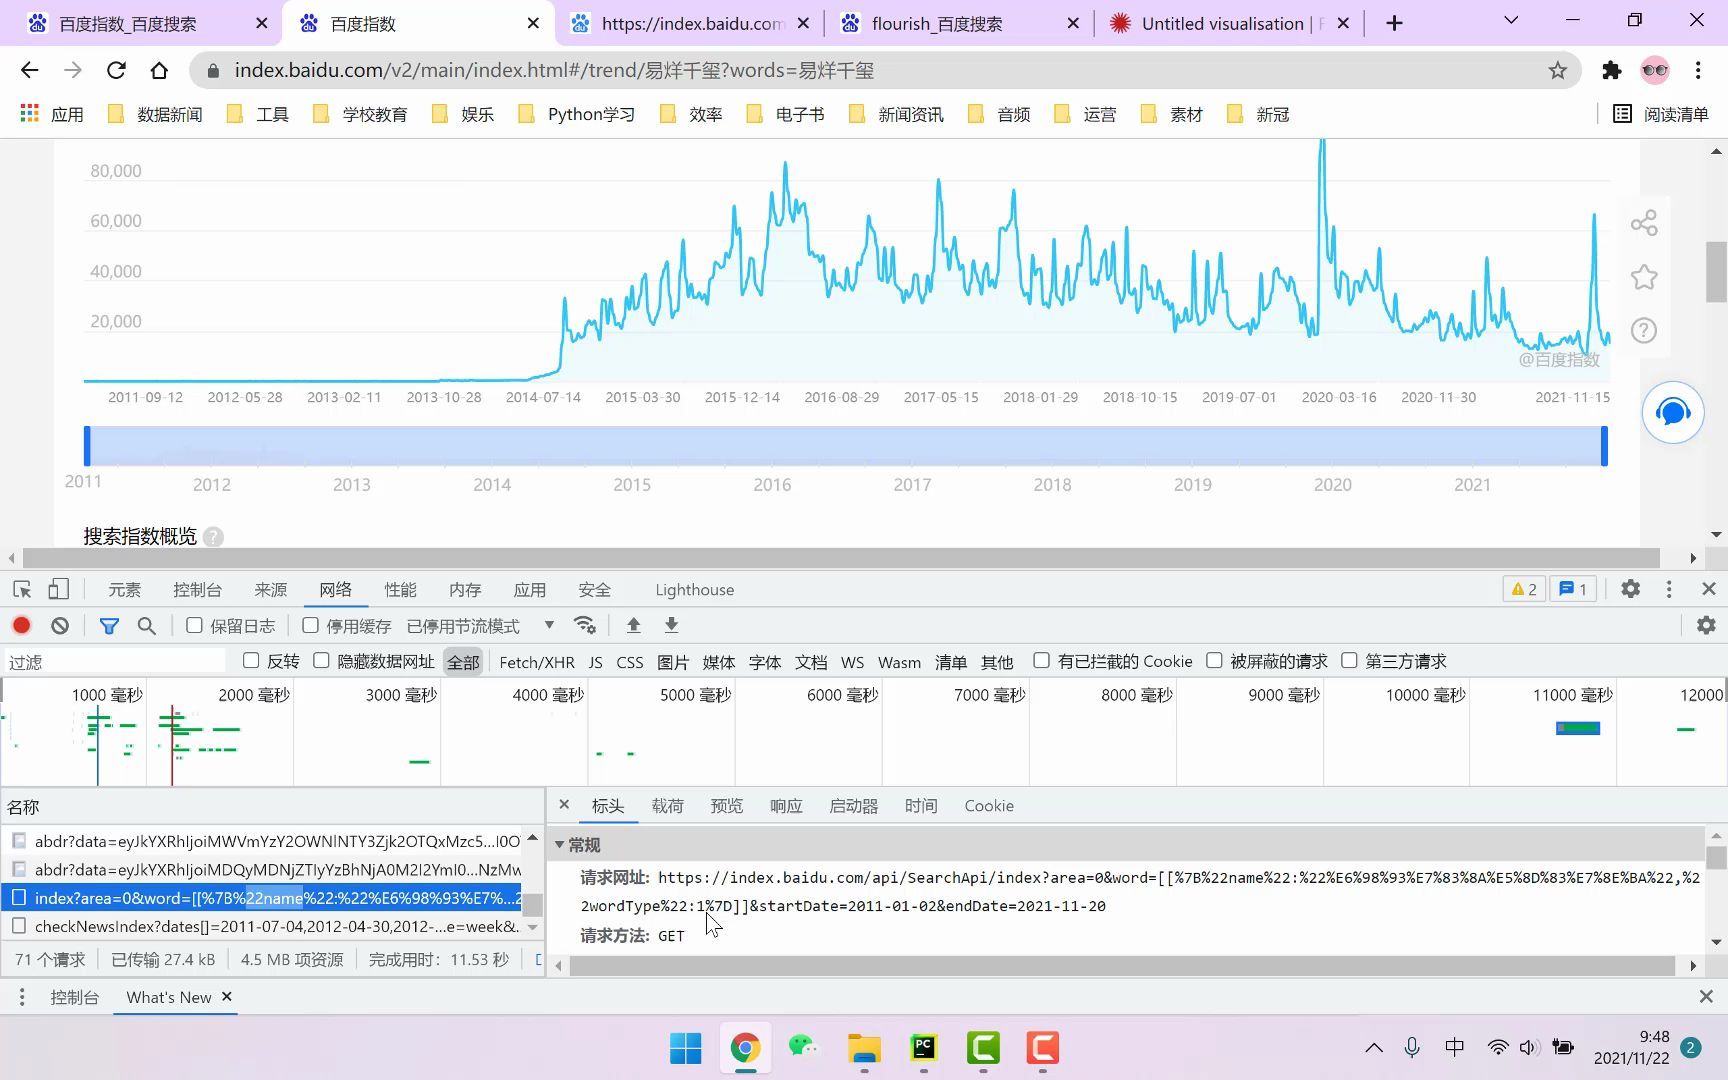Open the throttling mode dropdown arrow
Image resolution: width=1728 pixels, height=1080 pixels.
549,625
